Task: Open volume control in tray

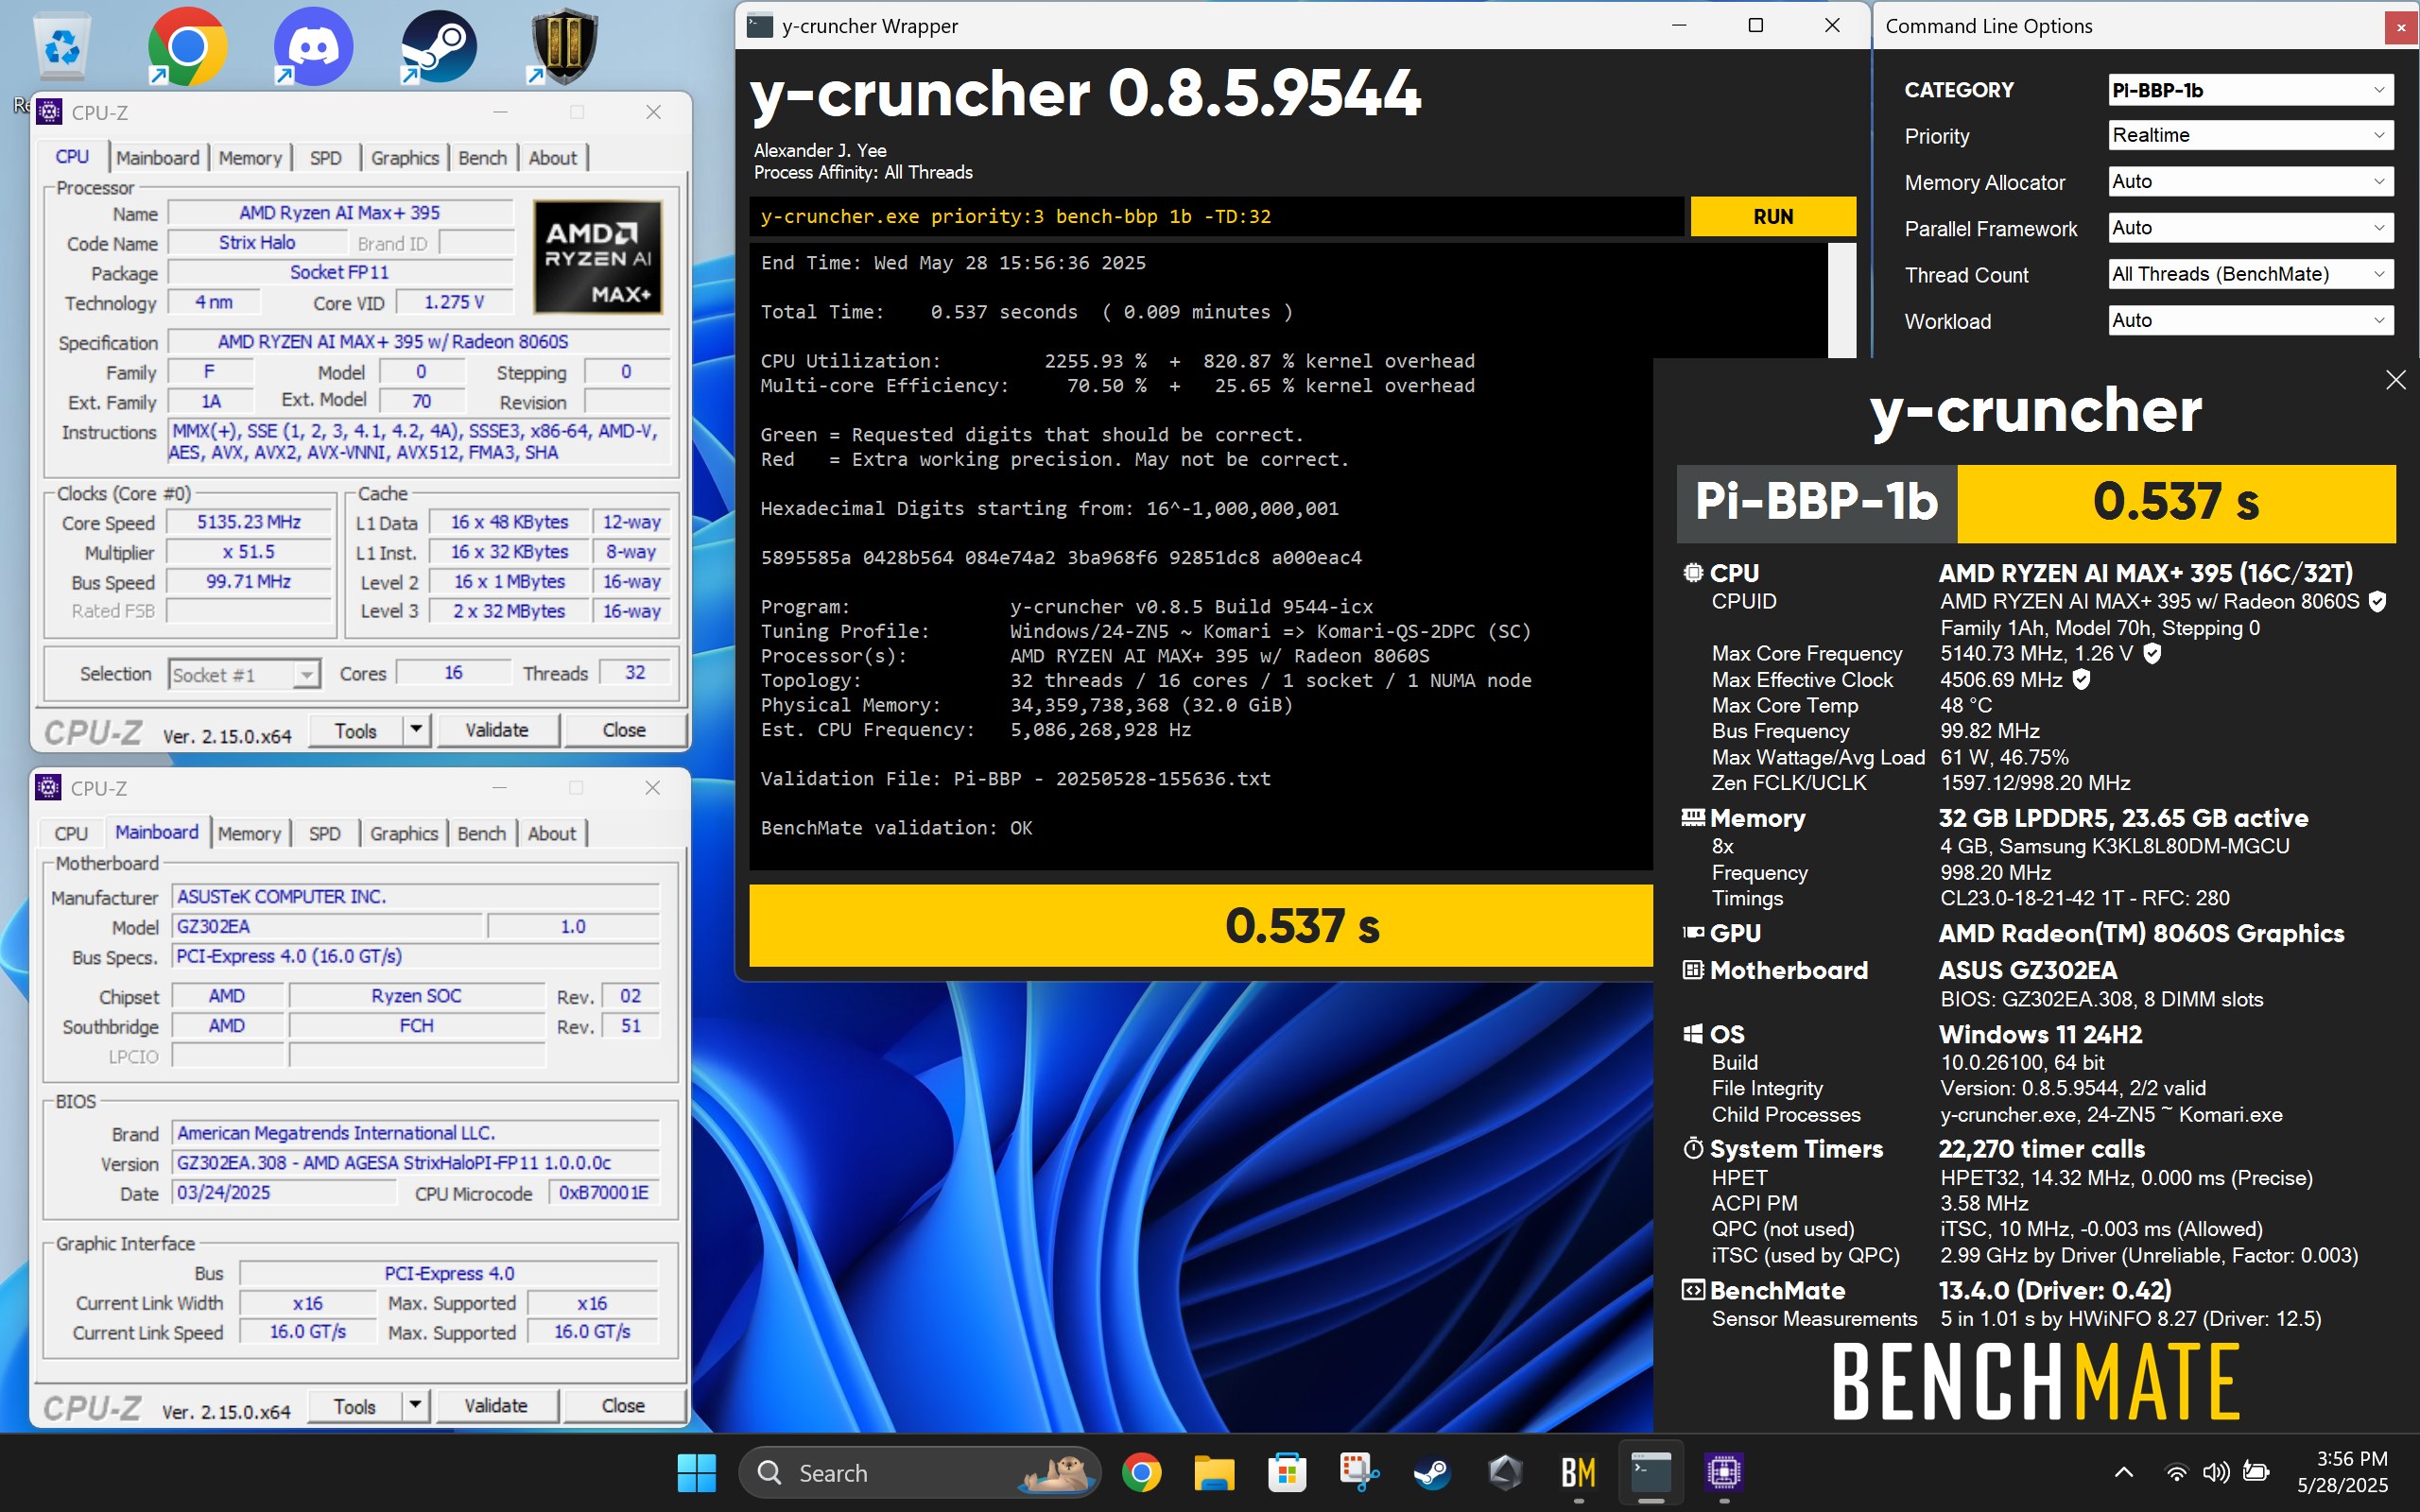Action: click(x=2216, y=1472)
